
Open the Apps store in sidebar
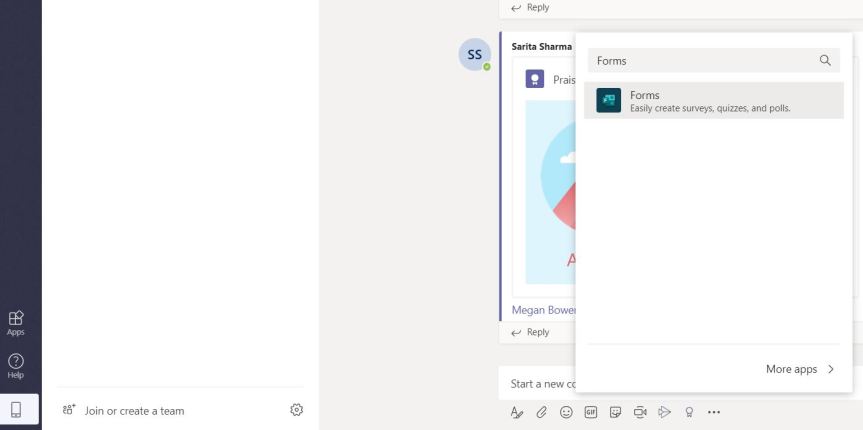coord(16,321)
